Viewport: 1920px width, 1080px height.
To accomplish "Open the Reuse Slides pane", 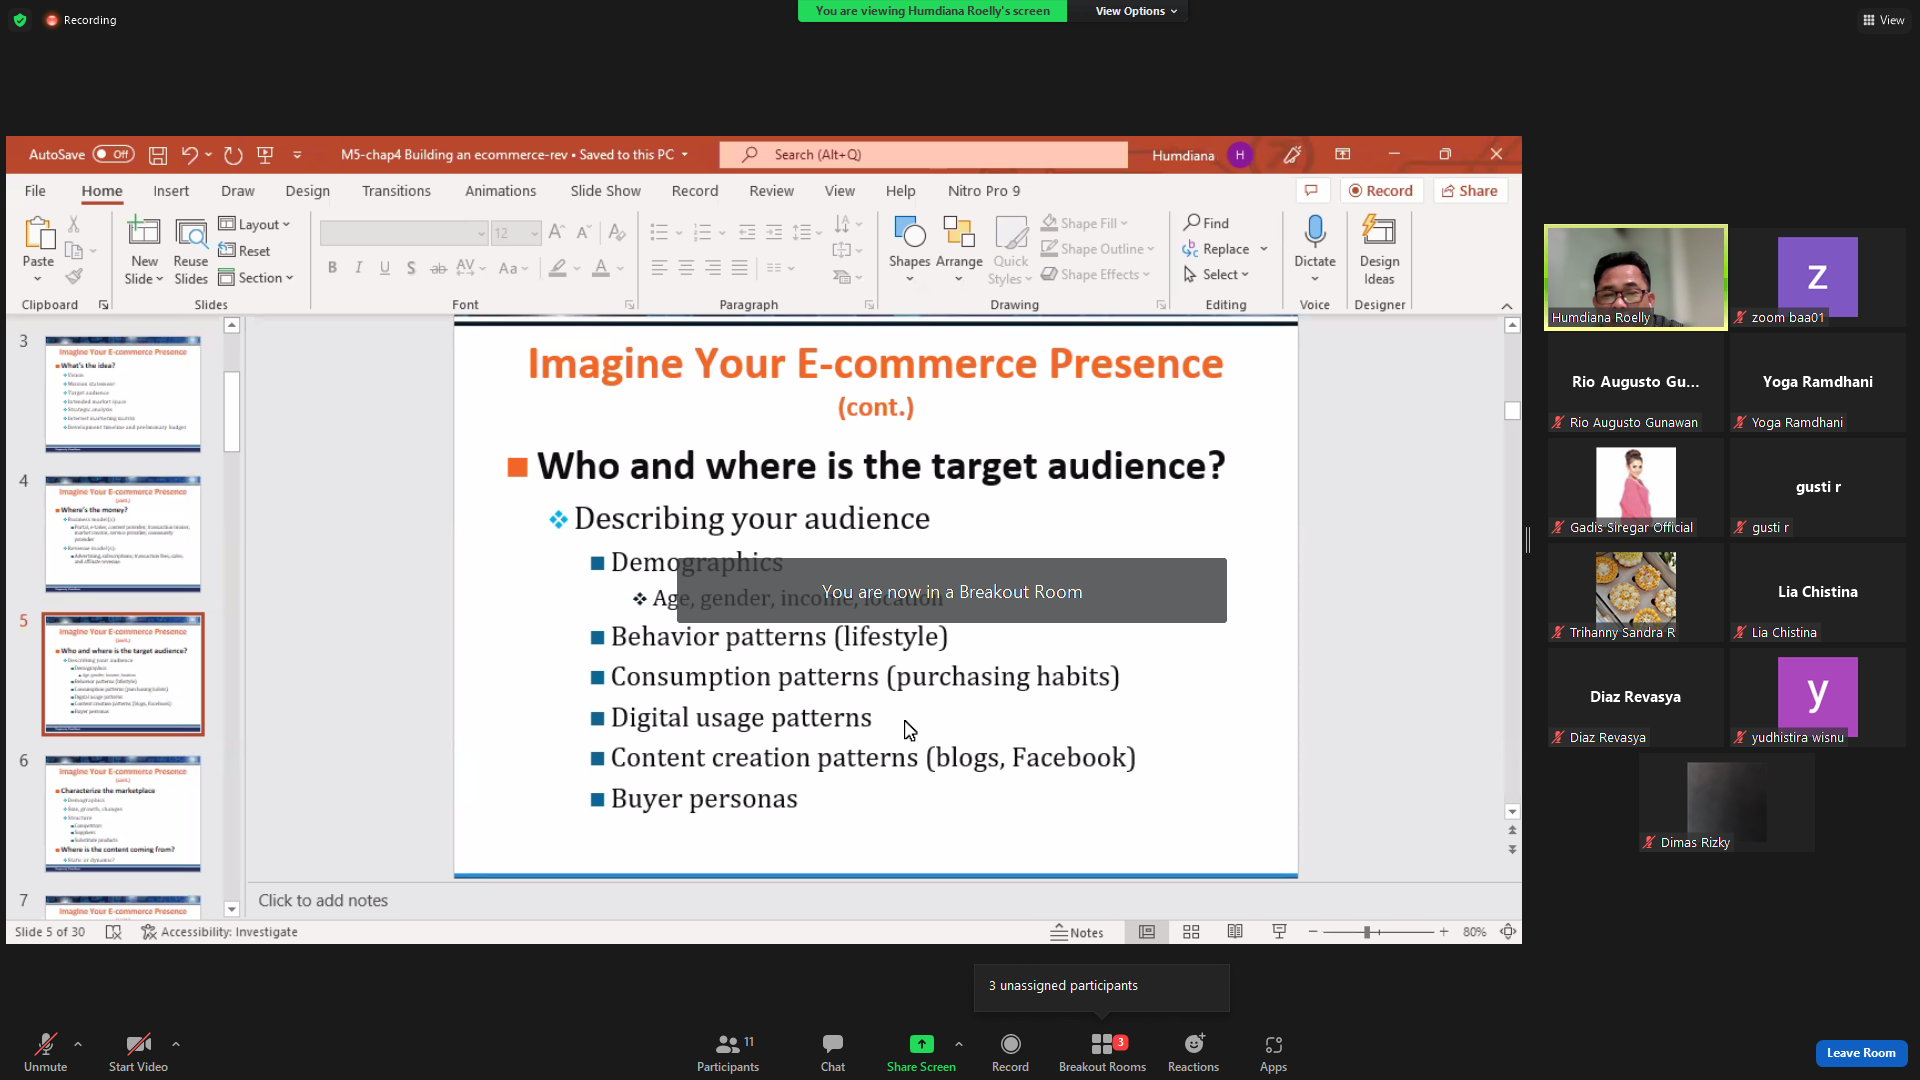I will [x=191, y=250].
